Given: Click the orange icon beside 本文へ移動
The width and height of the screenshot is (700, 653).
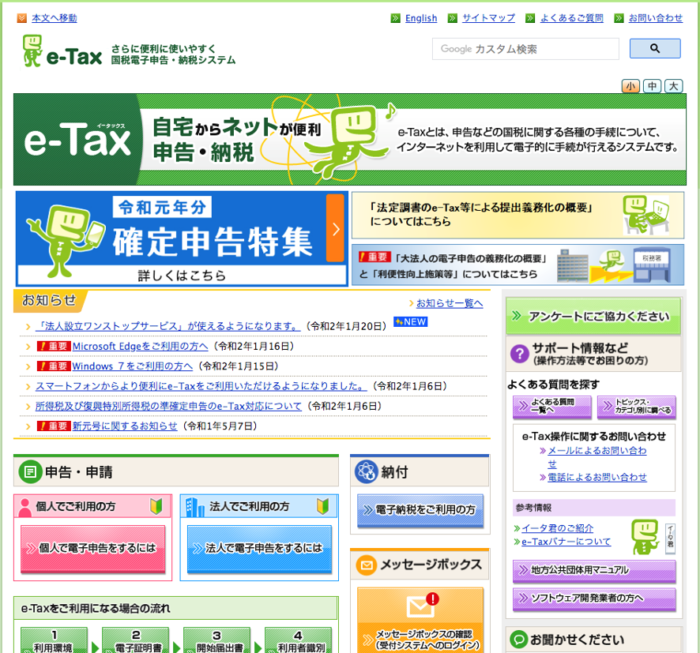Looking at the screenshot, I should coord(21,18).
